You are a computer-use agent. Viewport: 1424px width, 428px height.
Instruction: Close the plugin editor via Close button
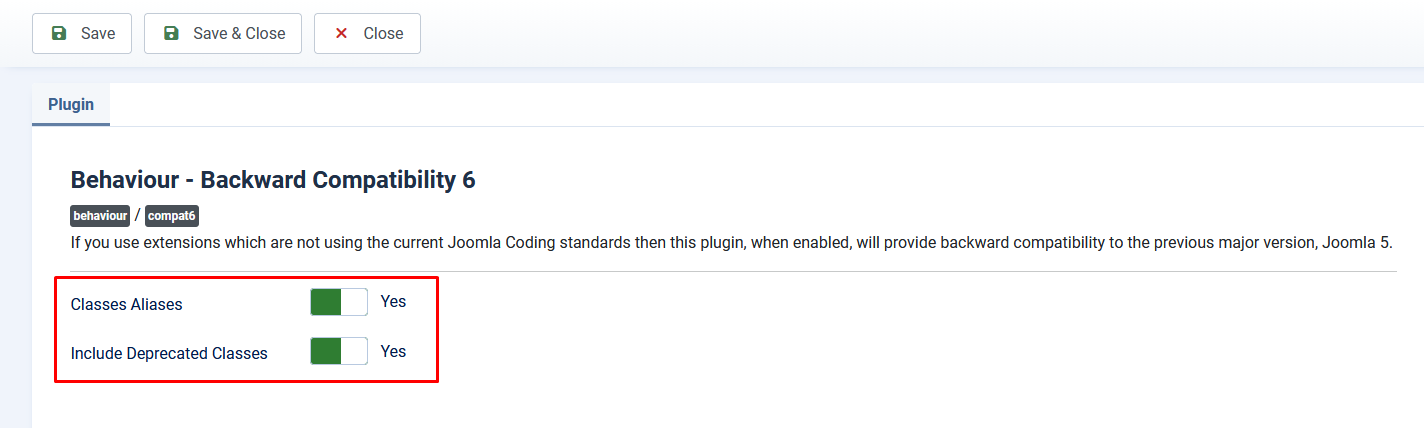coord(367,33)
